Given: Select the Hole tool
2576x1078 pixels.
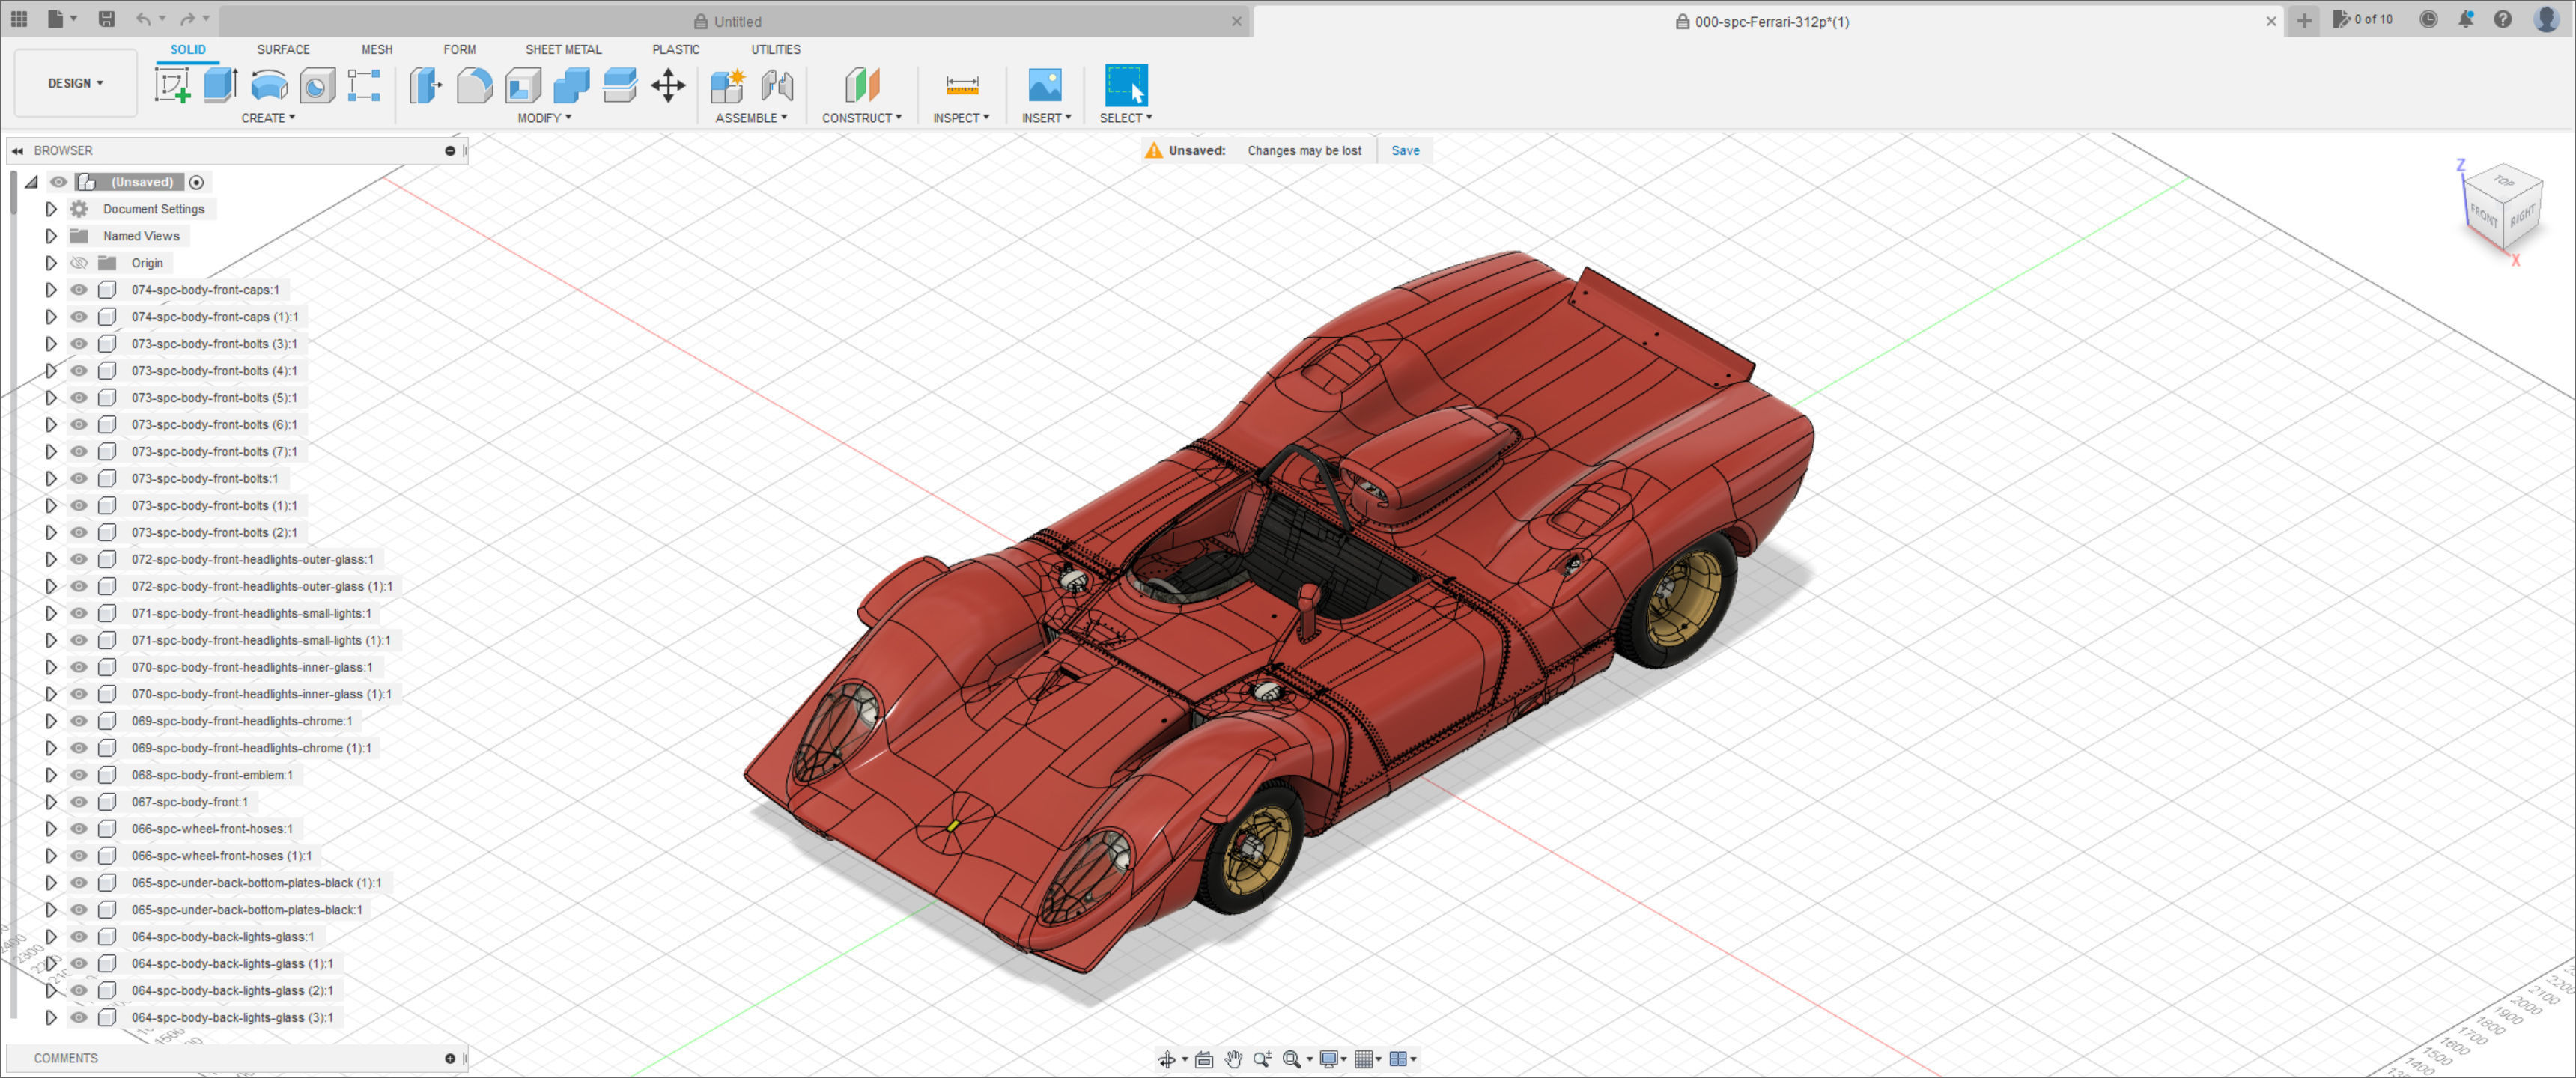Looking at the screenshot, I should (317, 85).
